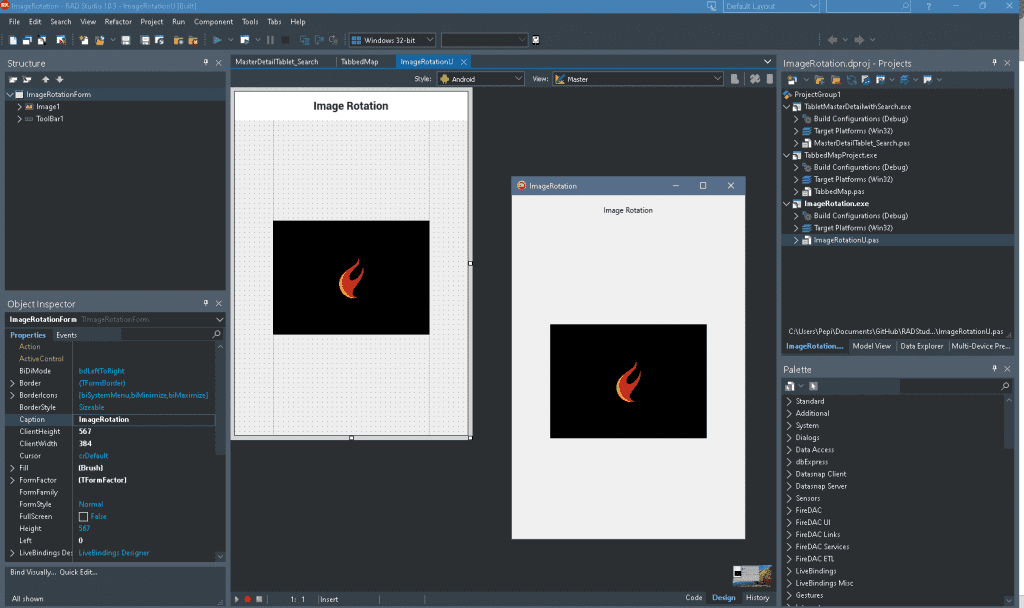
Task: Click Remove File from Project icon
Action: coord(193,40)
